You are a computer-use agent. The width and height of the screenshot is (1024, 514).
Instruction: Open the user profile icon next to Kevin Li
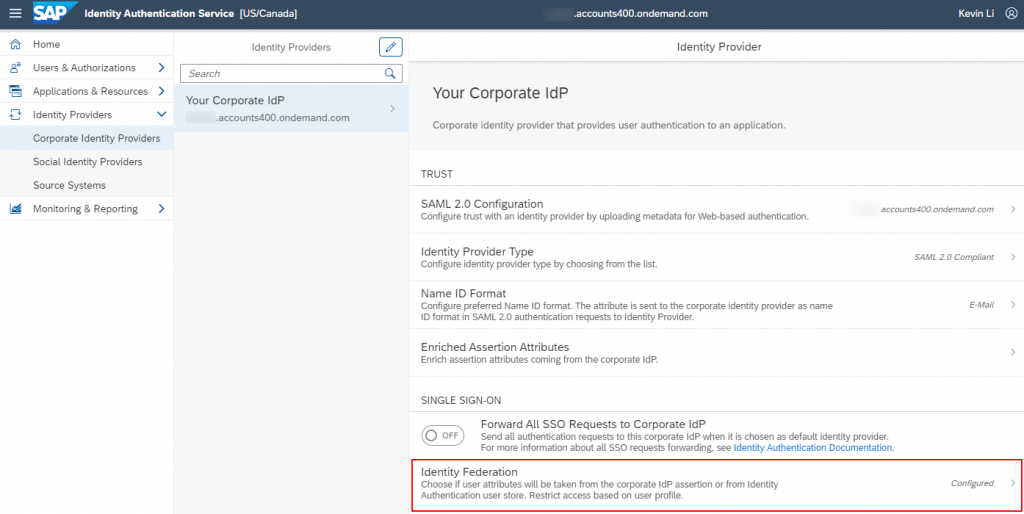coord(1010,14)
